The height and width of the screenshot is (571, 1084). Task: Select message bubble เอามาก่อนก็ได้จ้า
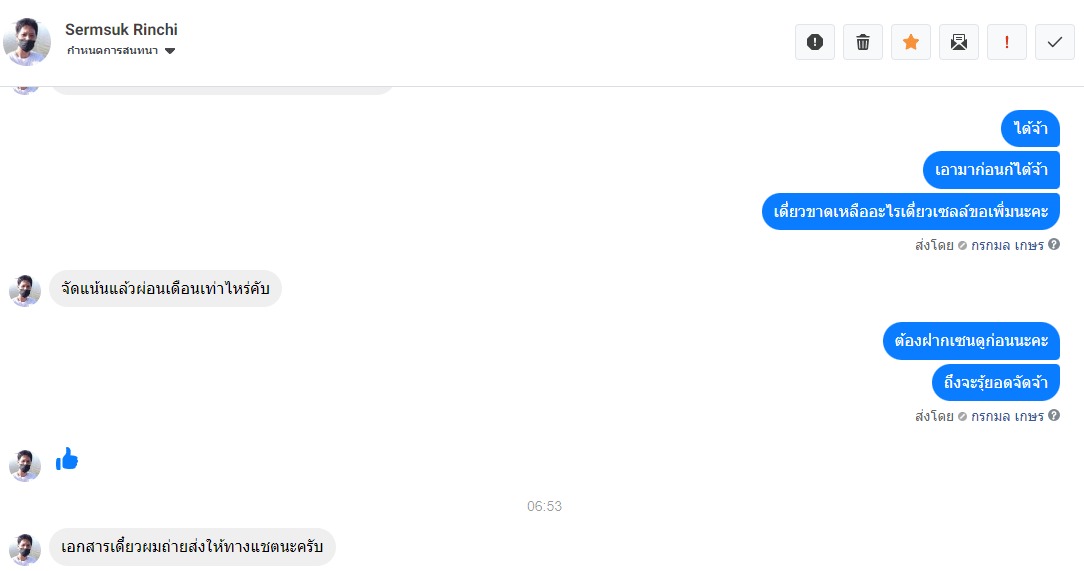[991, 170]
